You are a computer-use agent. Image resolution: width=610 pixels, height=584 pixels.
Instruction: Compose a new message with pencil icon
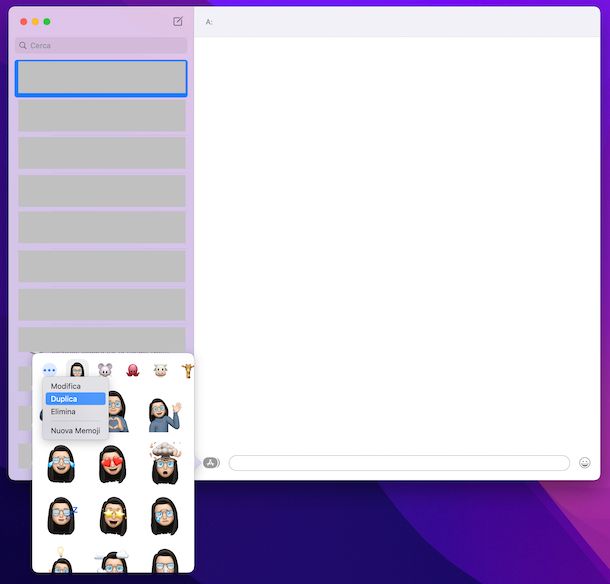tap(177, 21)
